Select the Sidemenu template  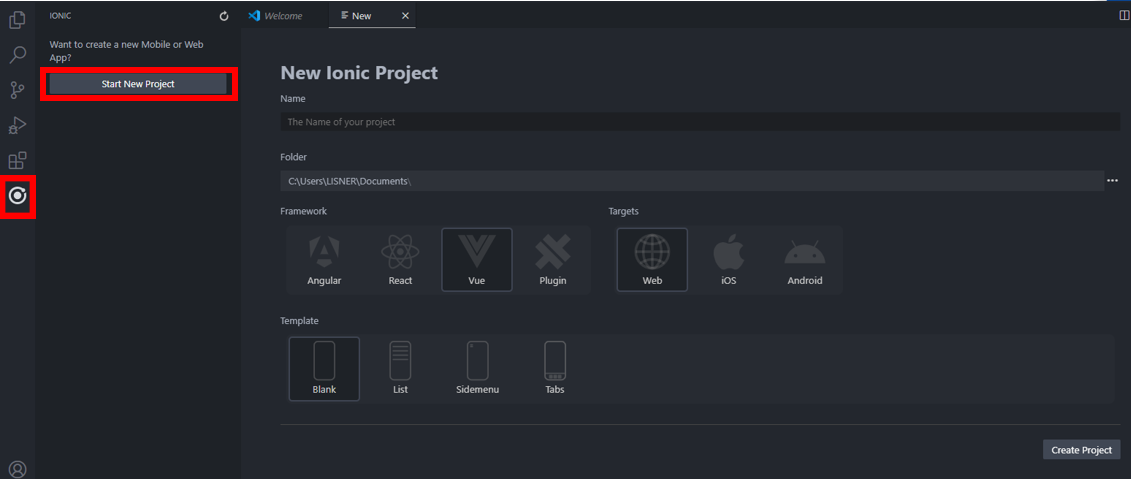tap(478, 369)
